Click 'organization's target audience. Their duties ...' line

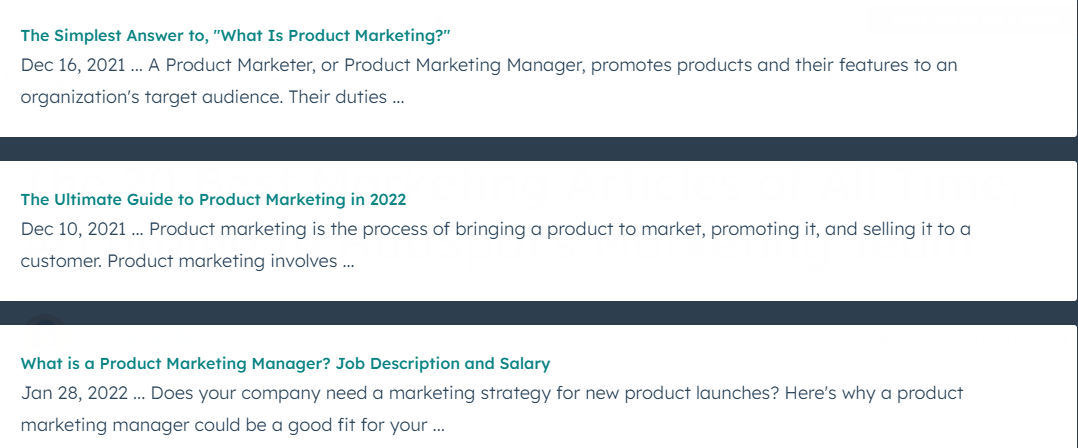(x=212, y=97)
